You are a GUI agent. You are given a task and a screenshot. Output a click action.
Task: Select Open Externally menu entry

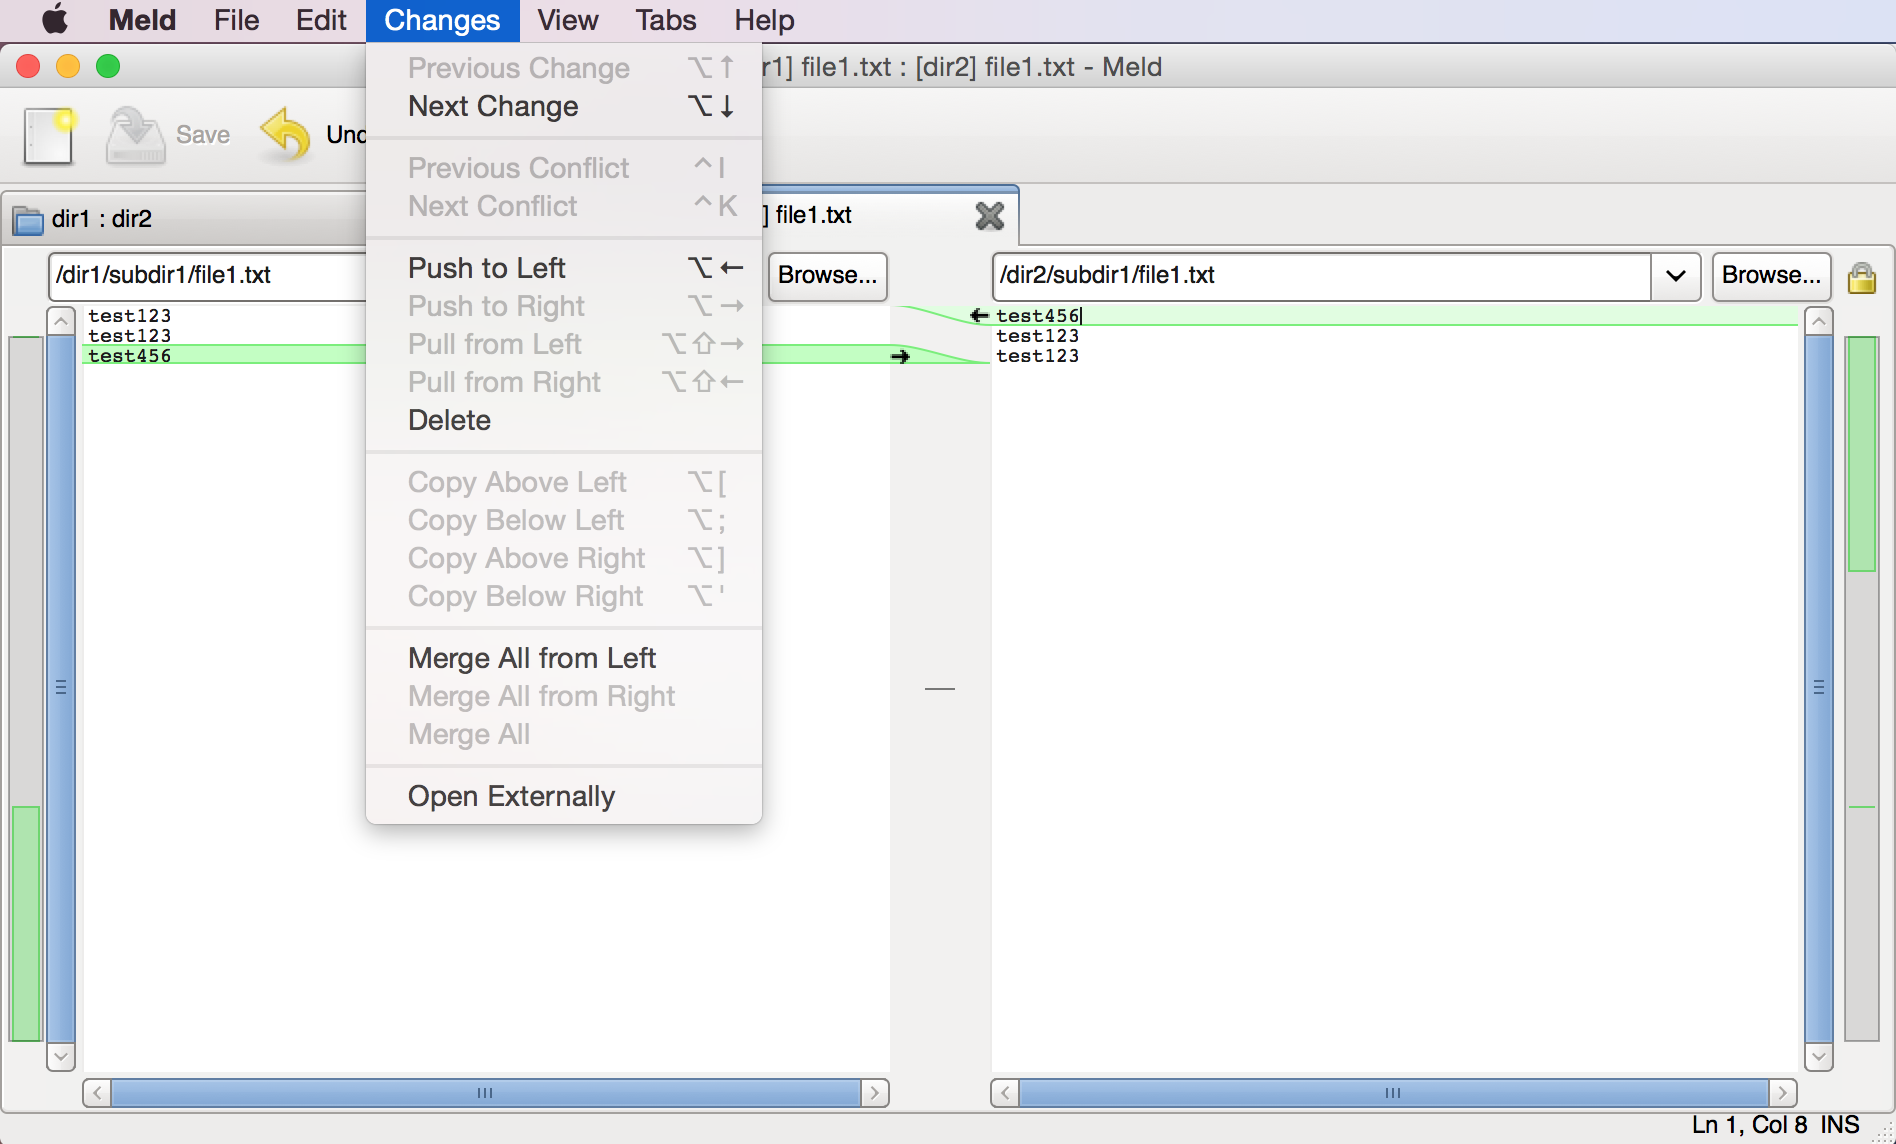pyautogui.click(x=564, y=796)
